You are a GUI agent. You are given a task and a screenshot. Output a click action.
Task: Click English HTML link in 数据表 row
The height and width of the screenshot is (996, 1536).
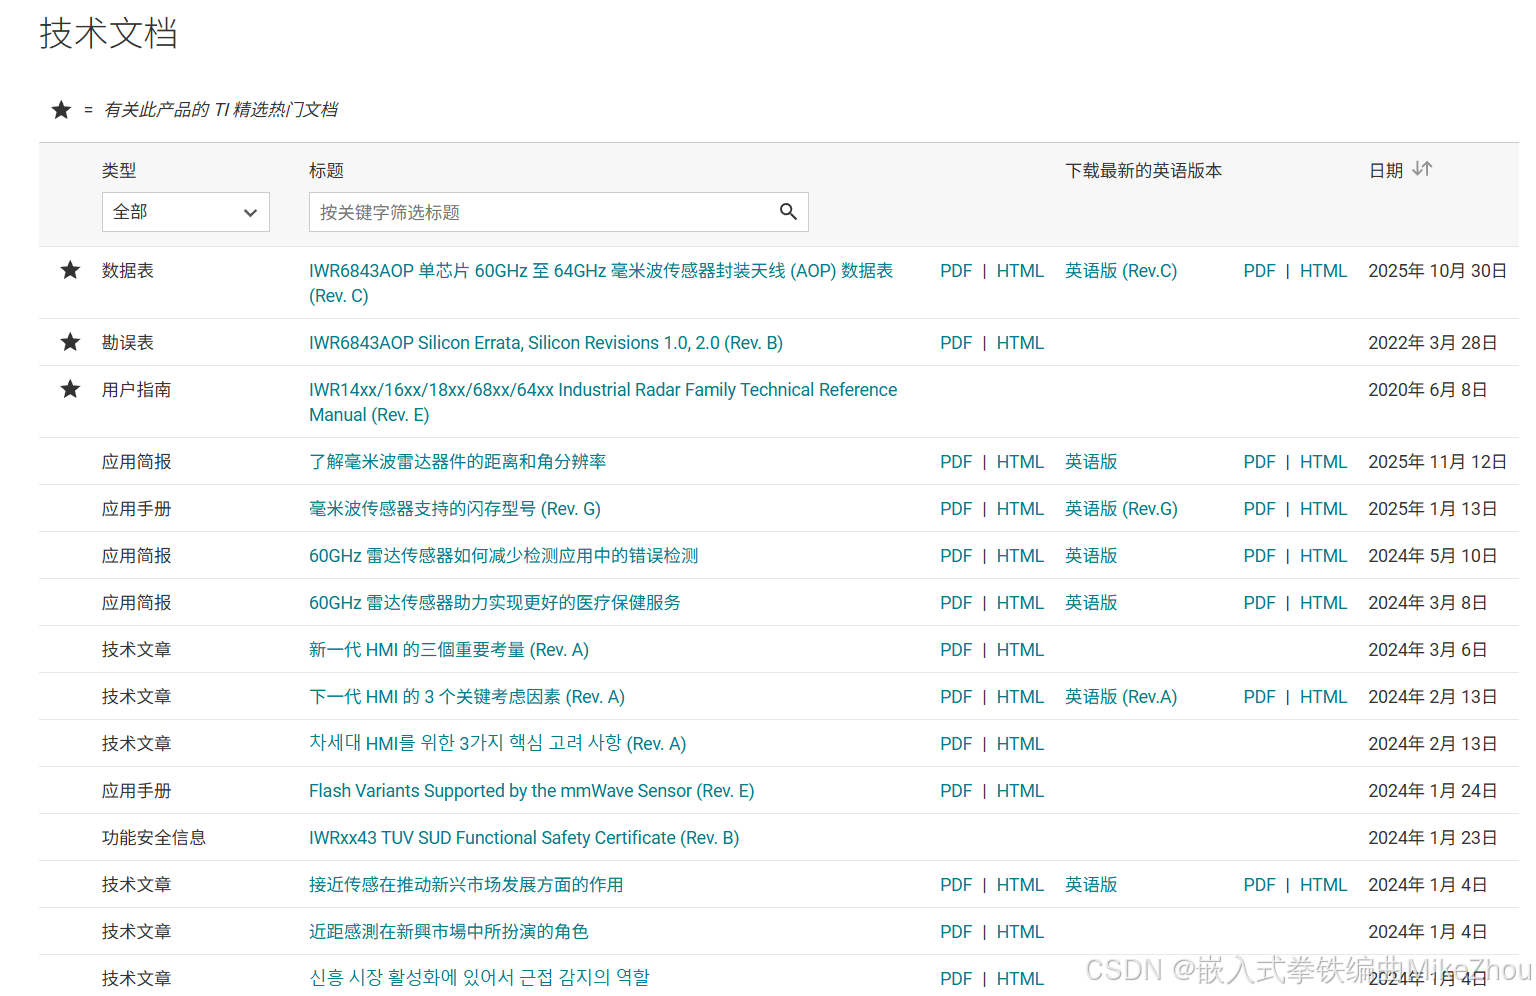coord(1324,271)
